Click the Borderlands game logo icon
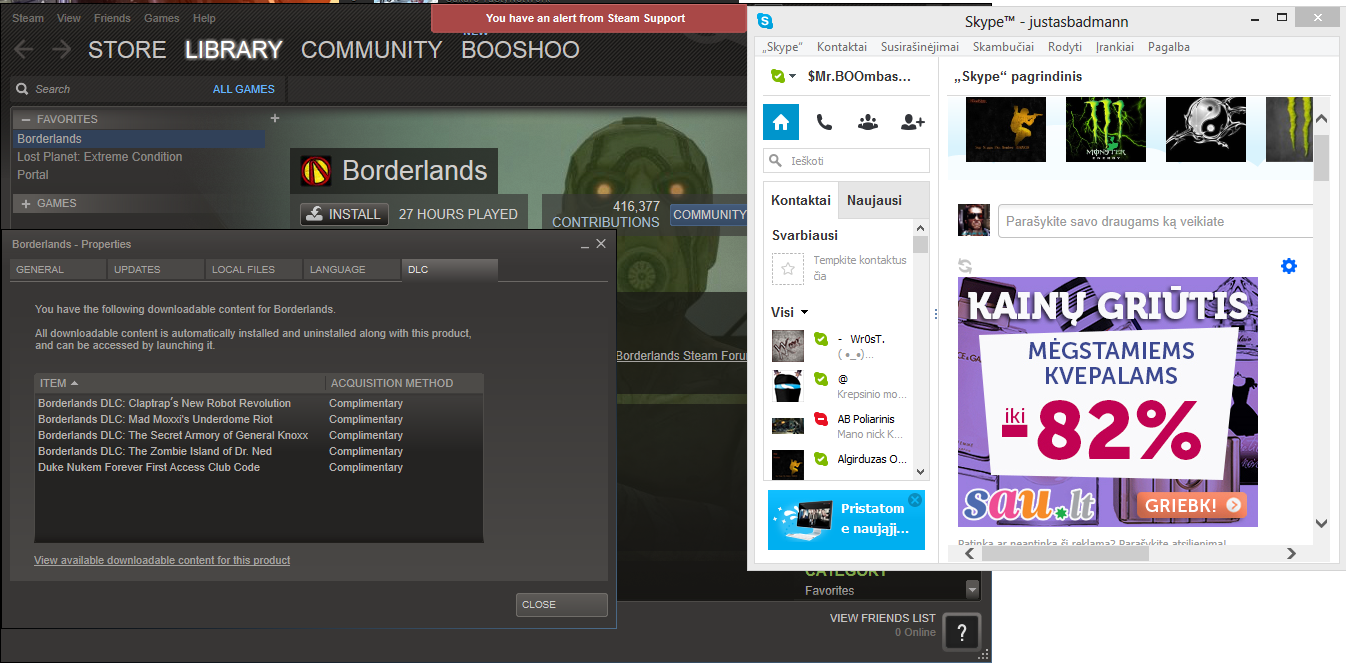The image size is (1346, 663). pyautogui.click(x=317, y=171)
